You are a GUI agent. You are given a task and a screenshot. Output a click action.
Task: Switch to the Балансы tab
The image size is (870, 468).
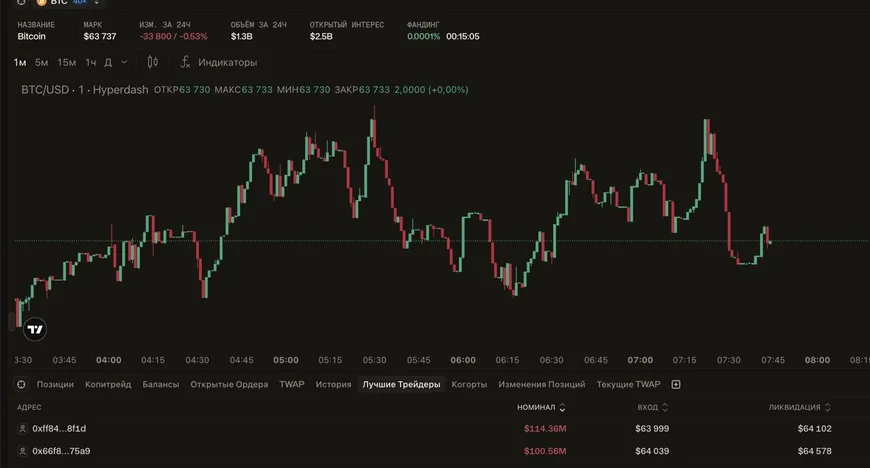pyautogui.click(x=161, y=384)
